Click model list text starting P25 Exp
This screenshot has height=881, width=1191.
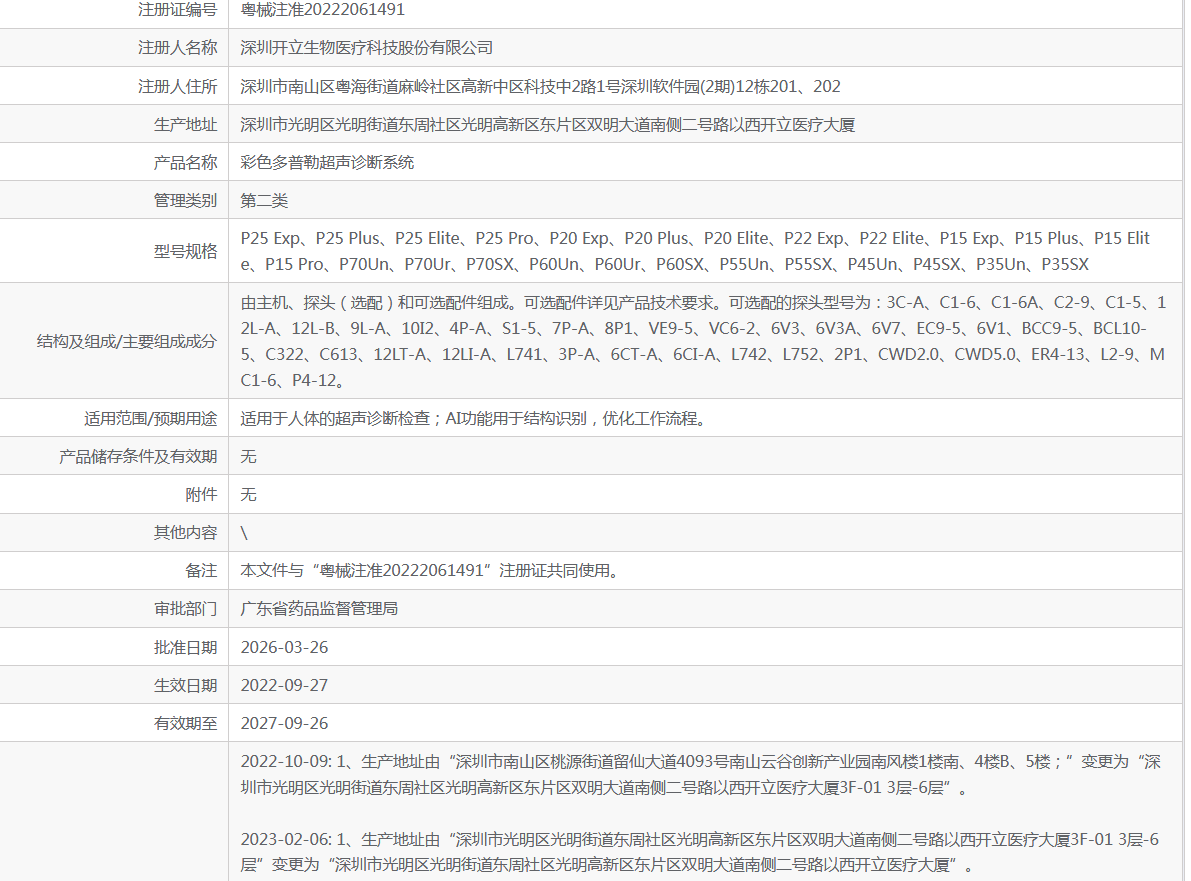(x=696, y=251)
